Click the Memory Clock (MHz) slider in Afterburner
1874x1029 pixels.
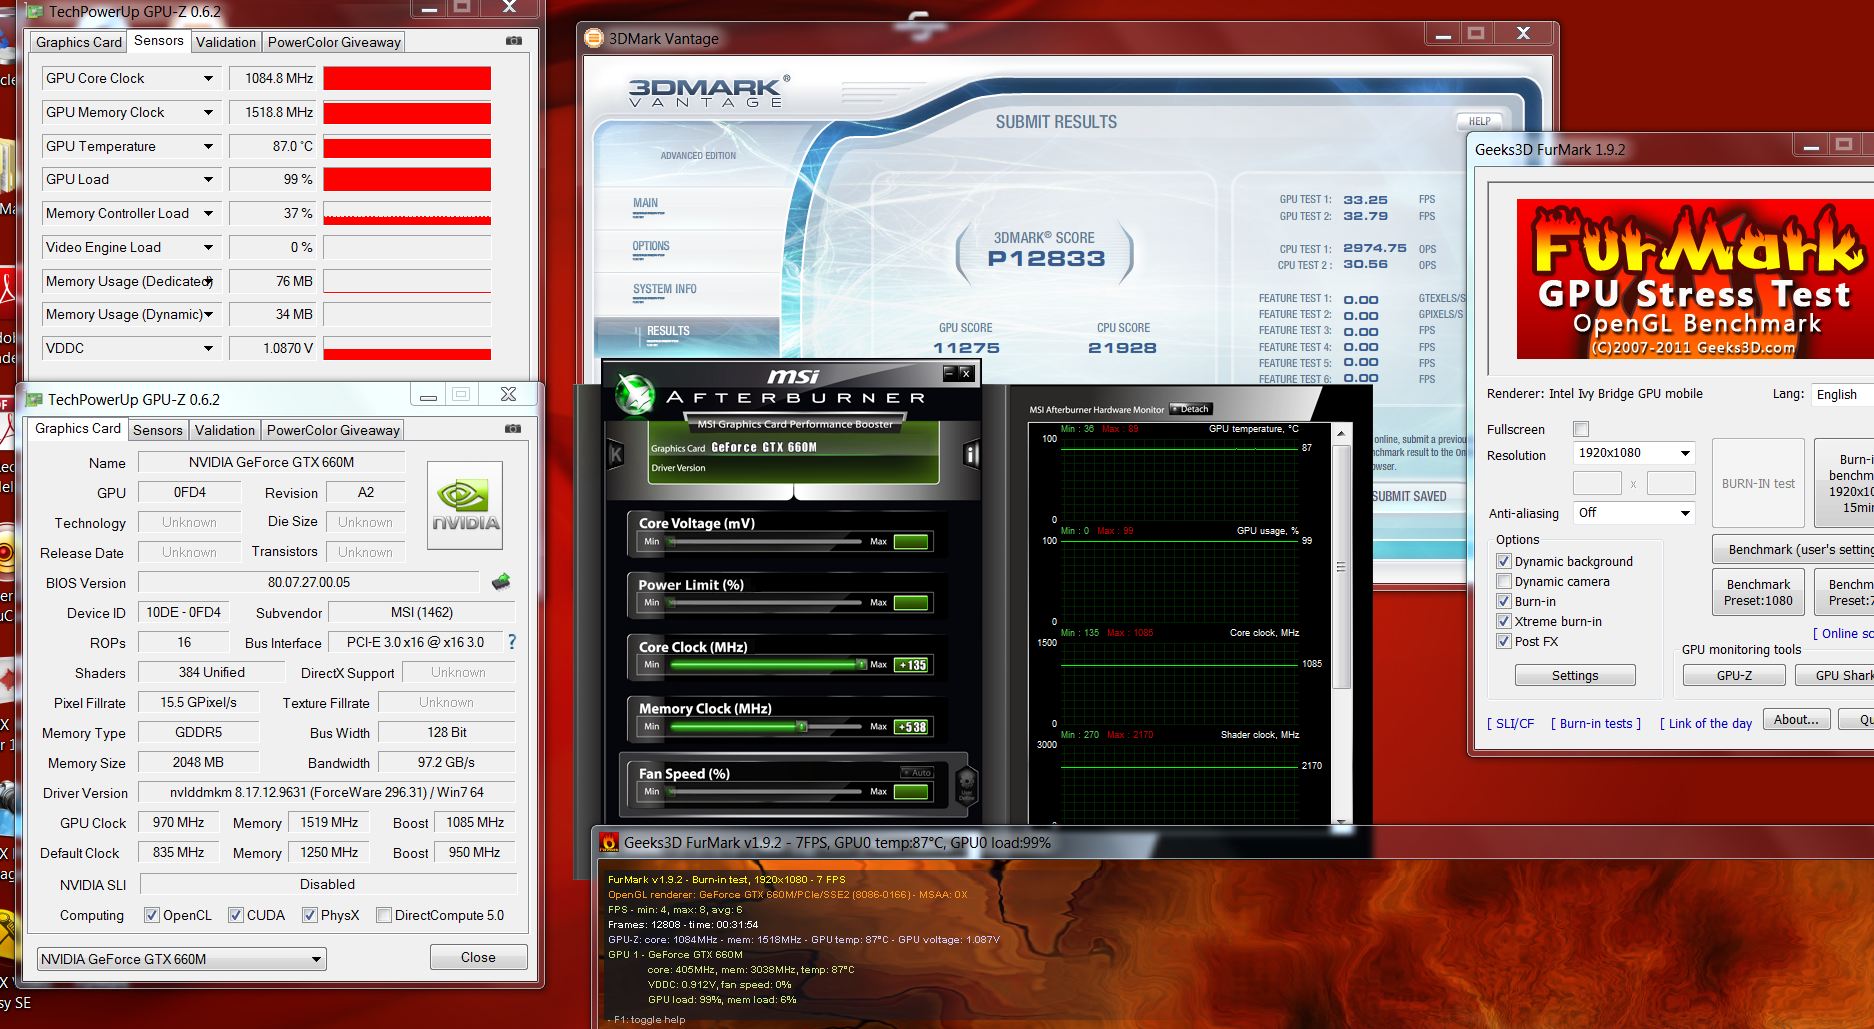tap(766, 727)
